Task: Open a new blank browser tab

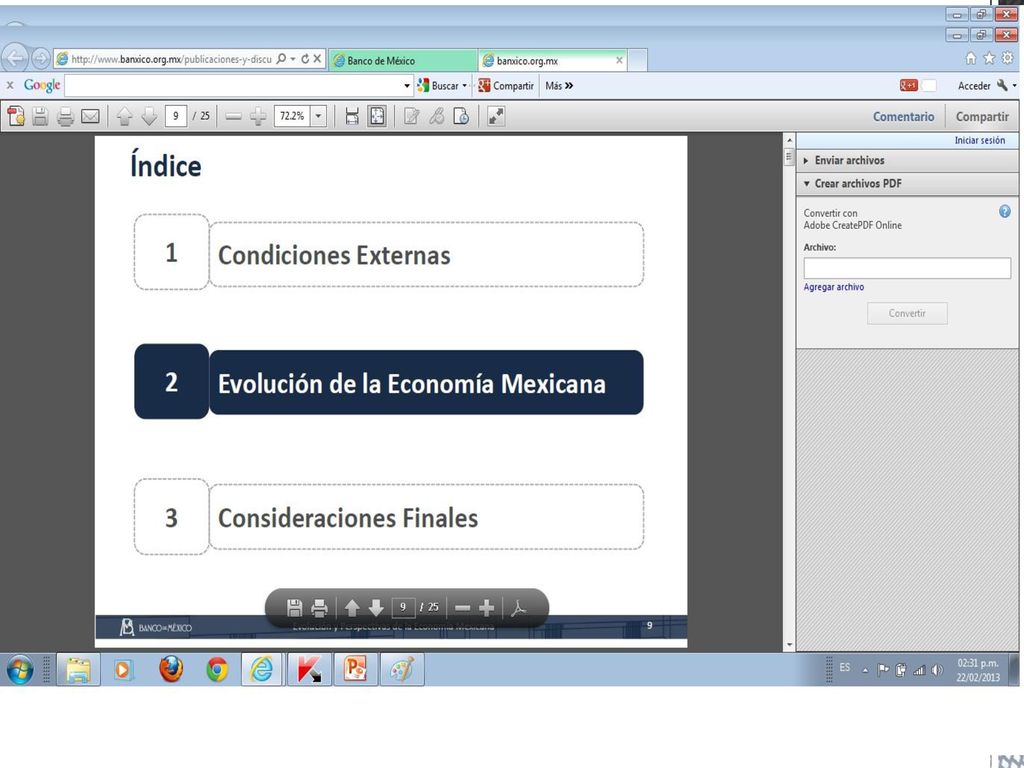Action: pos(637,60)
